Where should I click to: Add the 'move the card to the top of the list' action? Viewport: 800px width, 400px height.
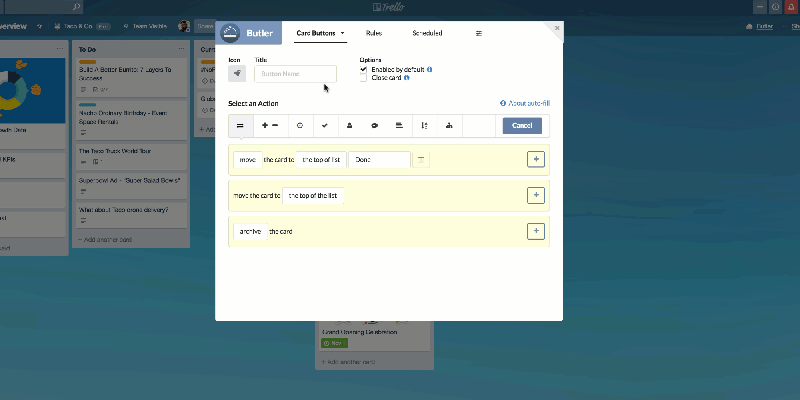536,195
